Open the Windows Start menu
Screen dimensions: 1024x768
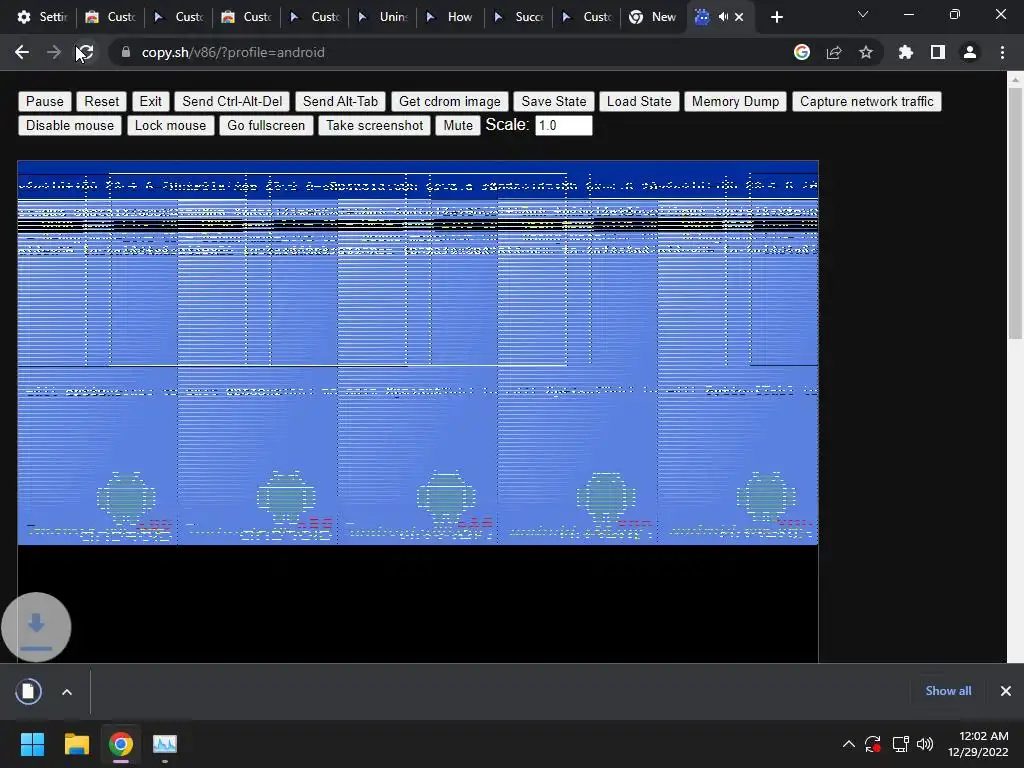(32, 744)
